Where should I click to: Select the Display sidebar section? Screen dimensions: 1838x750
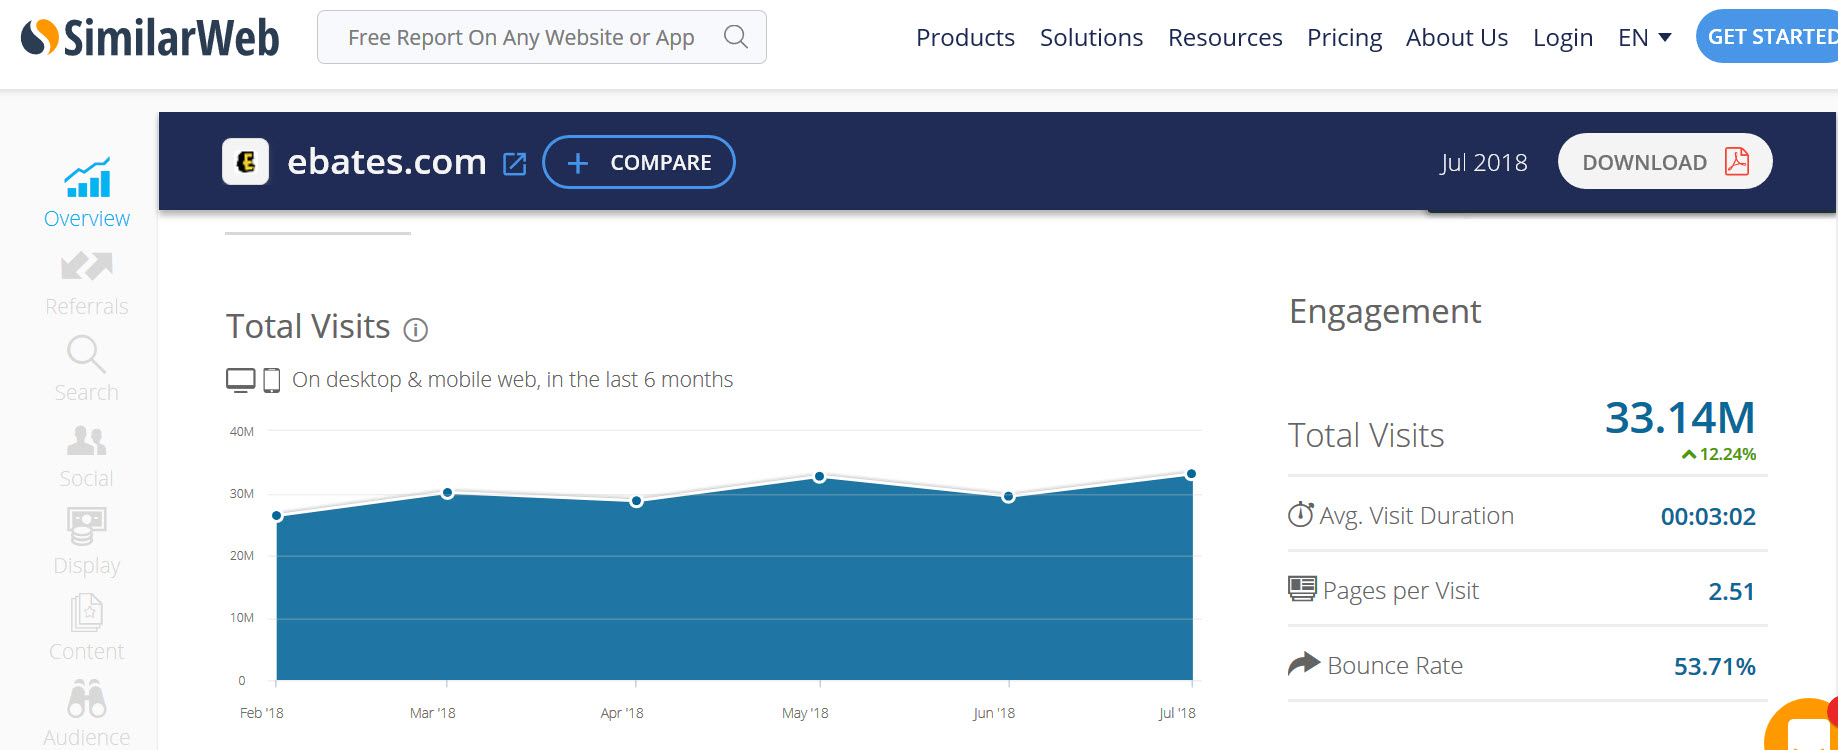click(x=87, y=541)
